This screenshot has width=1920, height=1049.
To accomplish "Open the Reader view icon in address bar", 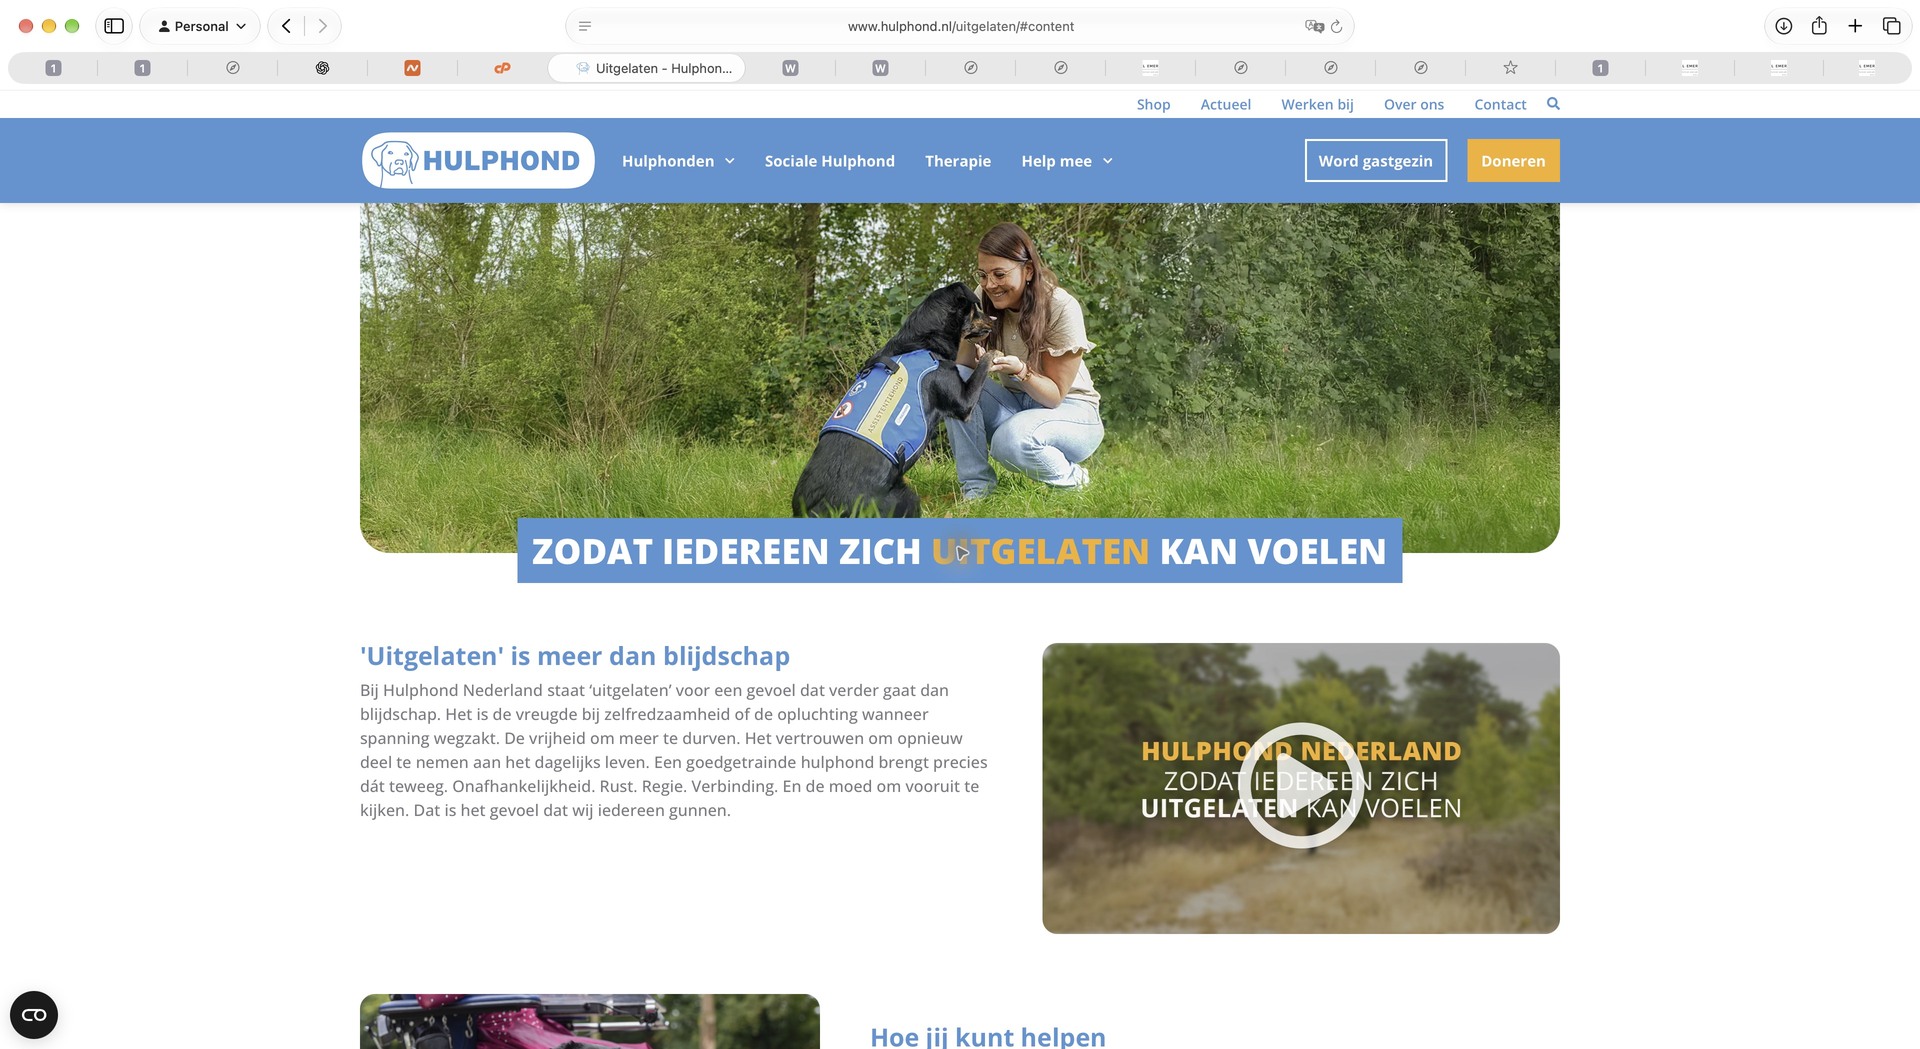I will coord(585,26).
